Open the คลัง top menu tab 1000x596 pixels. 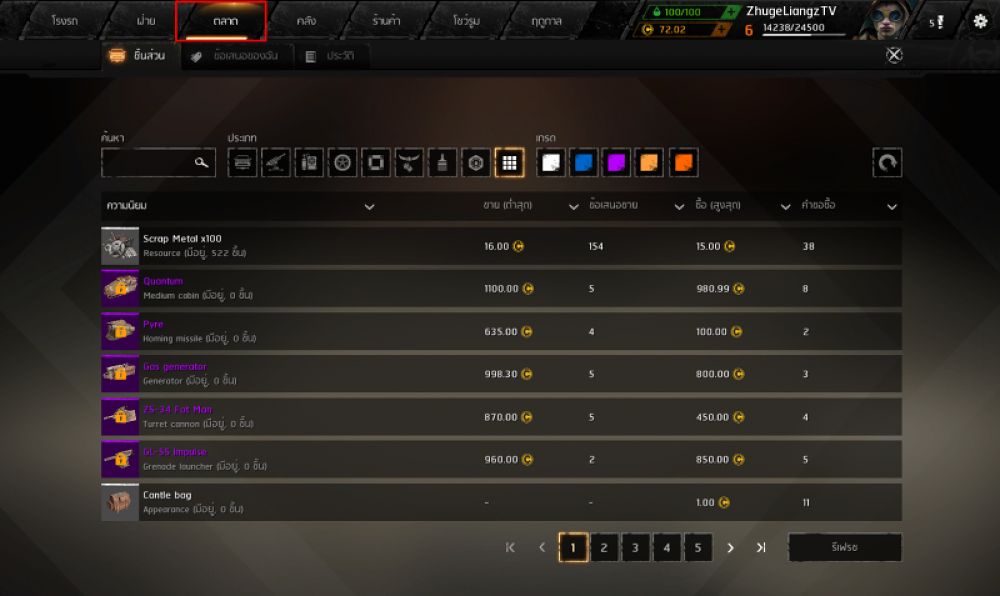click(306, 21)
